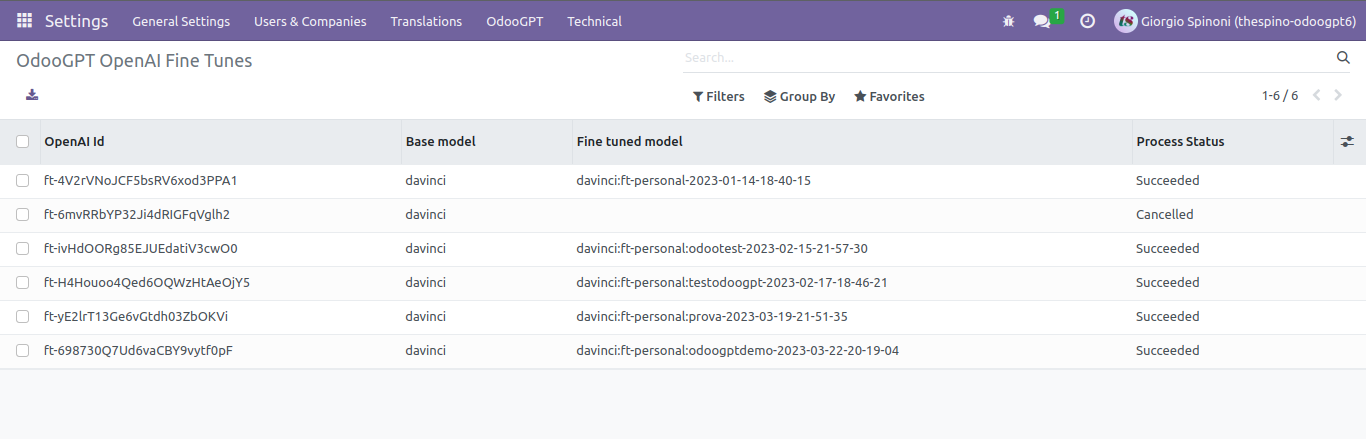The width and height of the screenshot is (1366, 439).
Task: Open the conversations chat icon
Action: (x=1041, y=21)
